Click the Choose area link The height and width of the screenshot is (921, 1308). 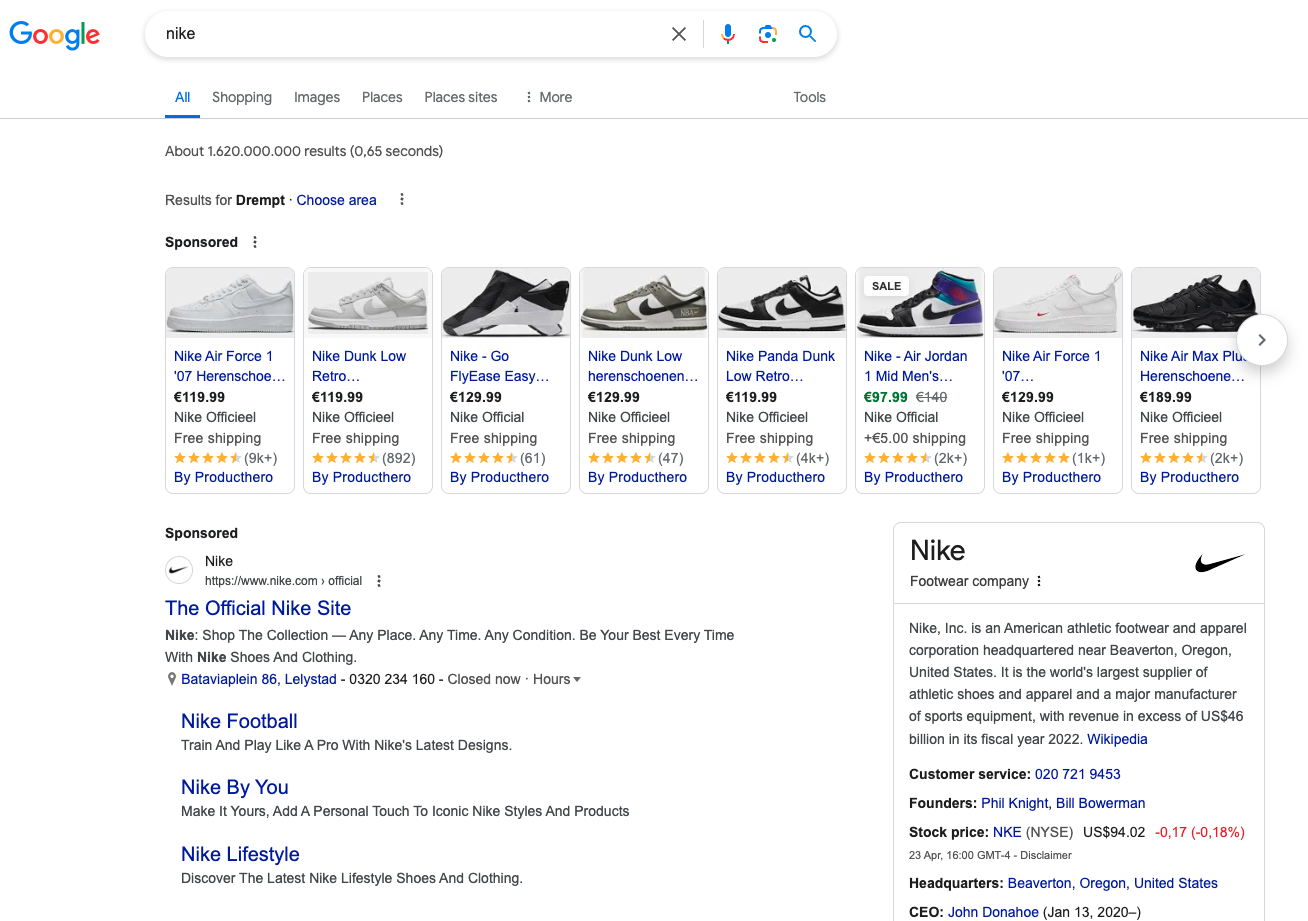[x=337, y=200]
